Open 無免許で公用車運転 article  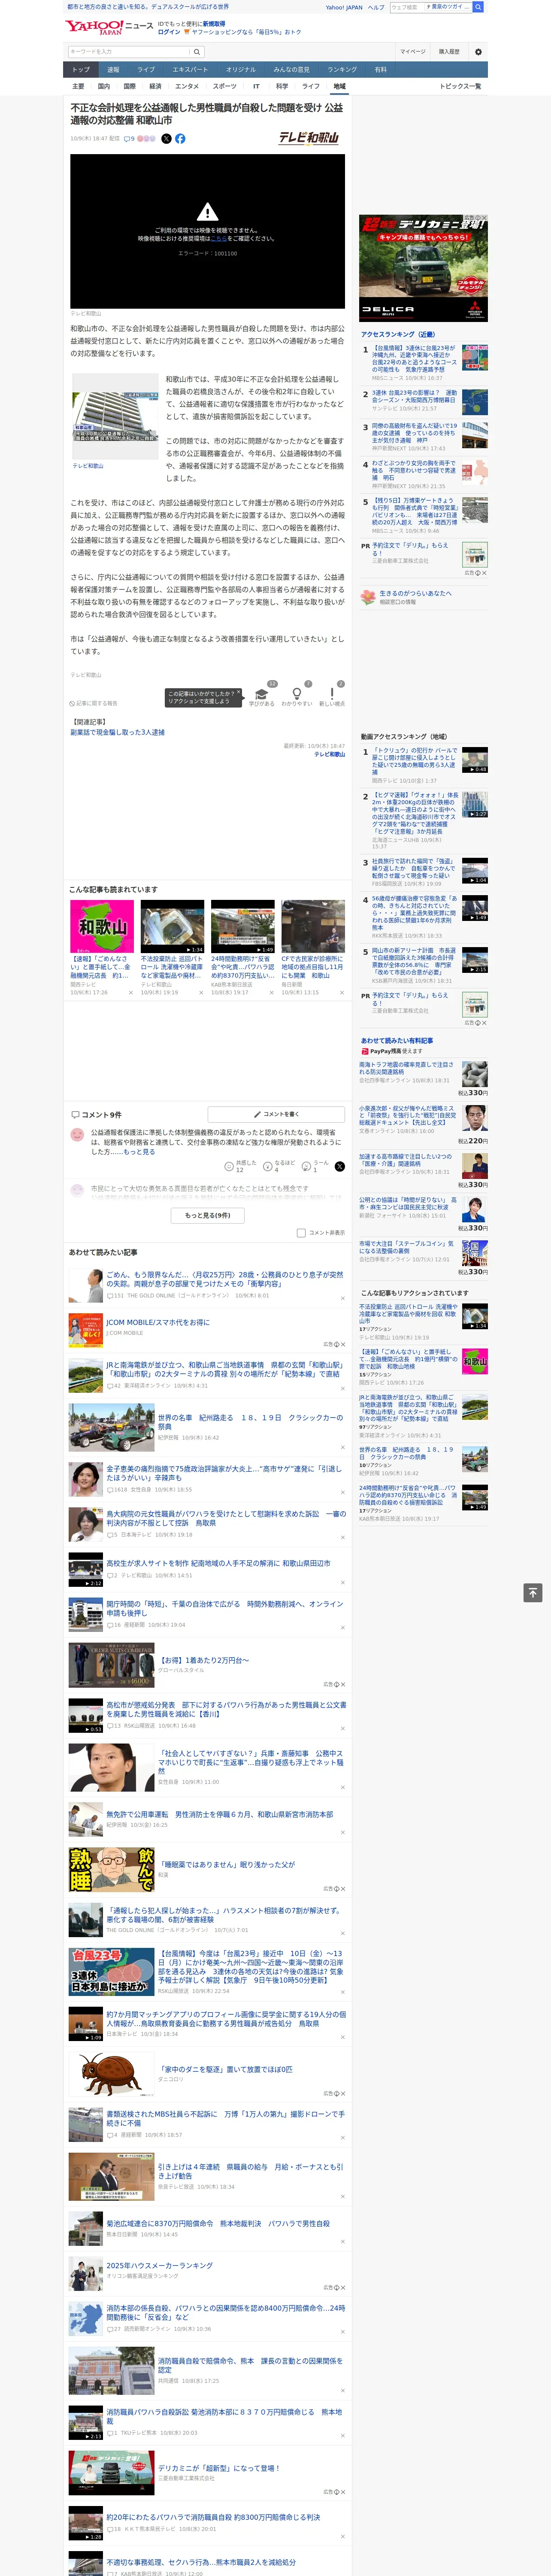point(220,1814)
